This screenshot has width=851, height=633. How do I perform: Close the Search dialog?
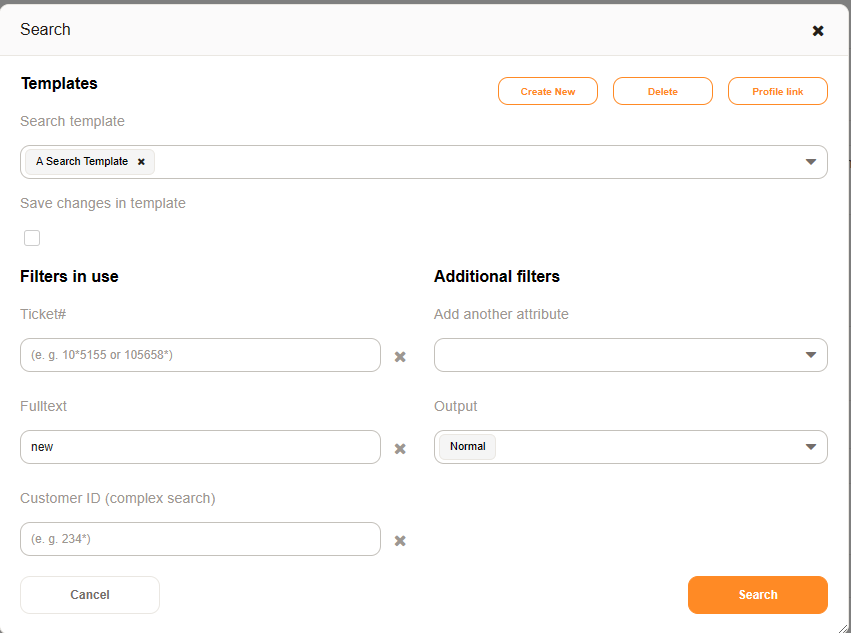point(817,30)
